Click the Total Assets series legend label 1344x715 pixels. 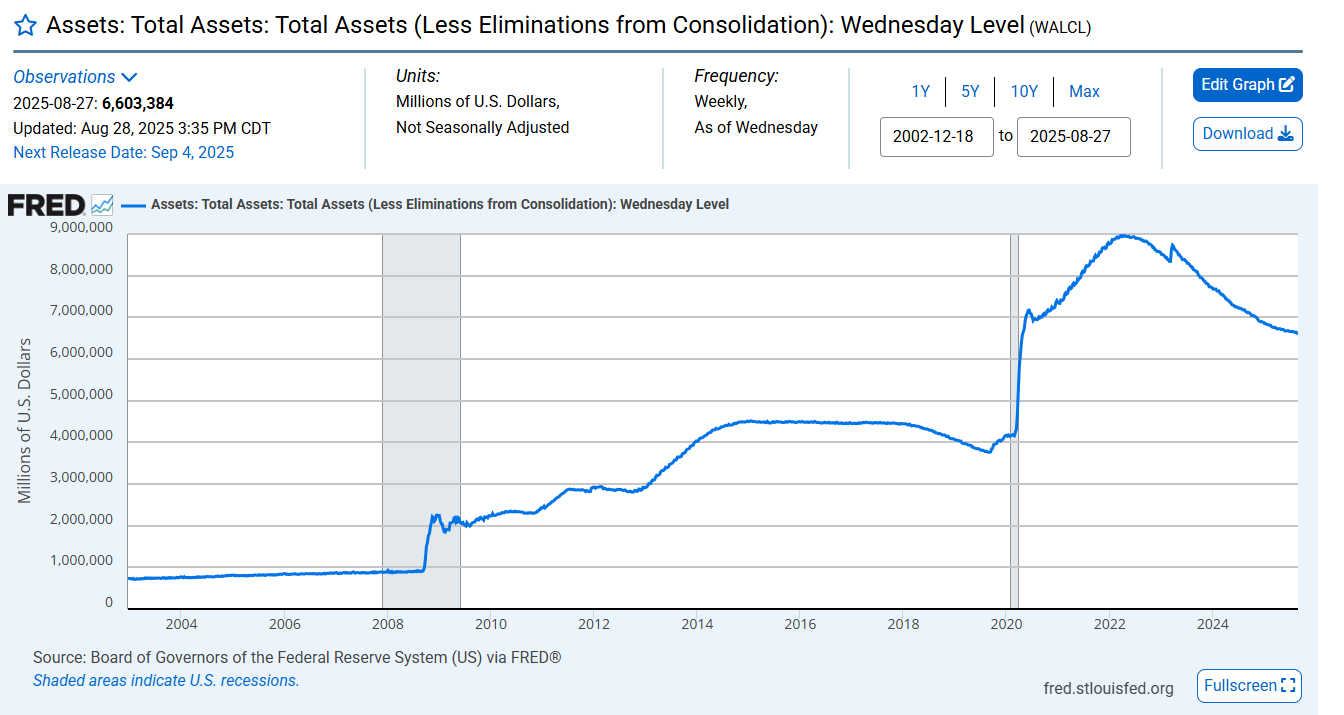[x=440, y=205]
